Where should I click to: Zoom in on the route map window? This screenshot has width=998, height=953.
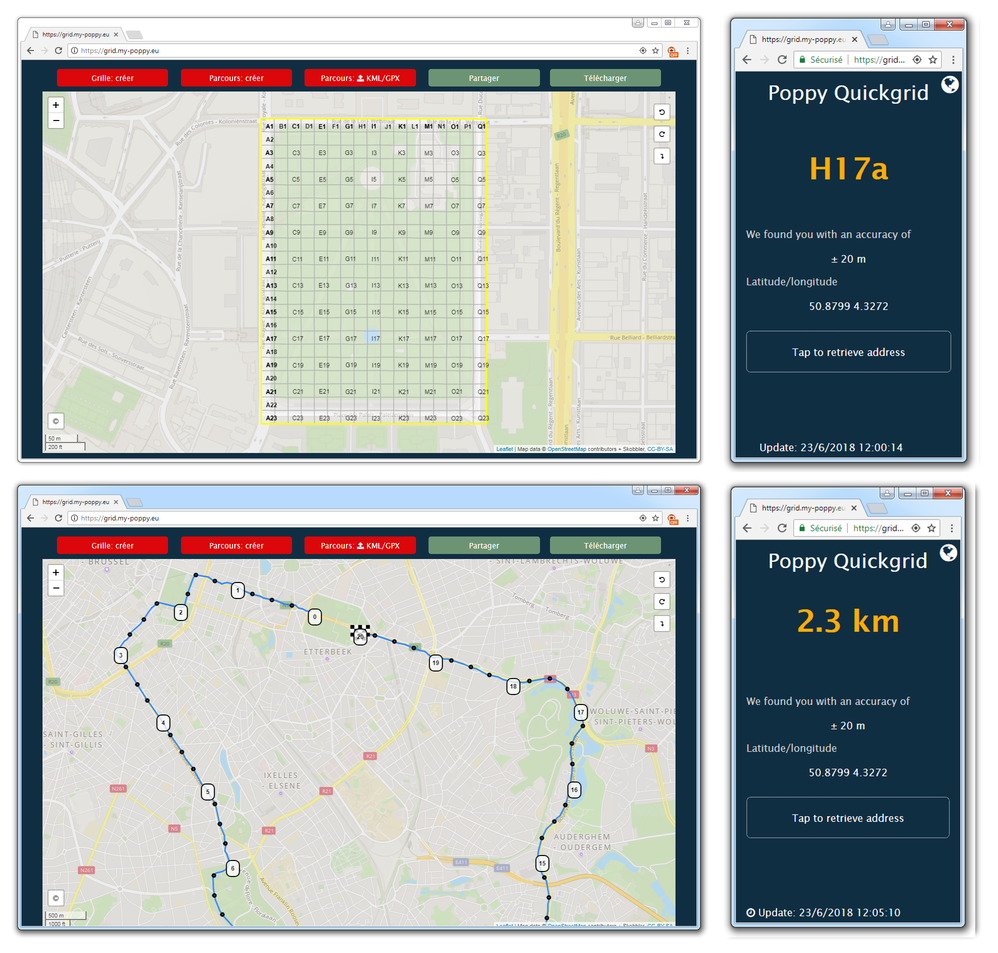(x=56, y=573)
